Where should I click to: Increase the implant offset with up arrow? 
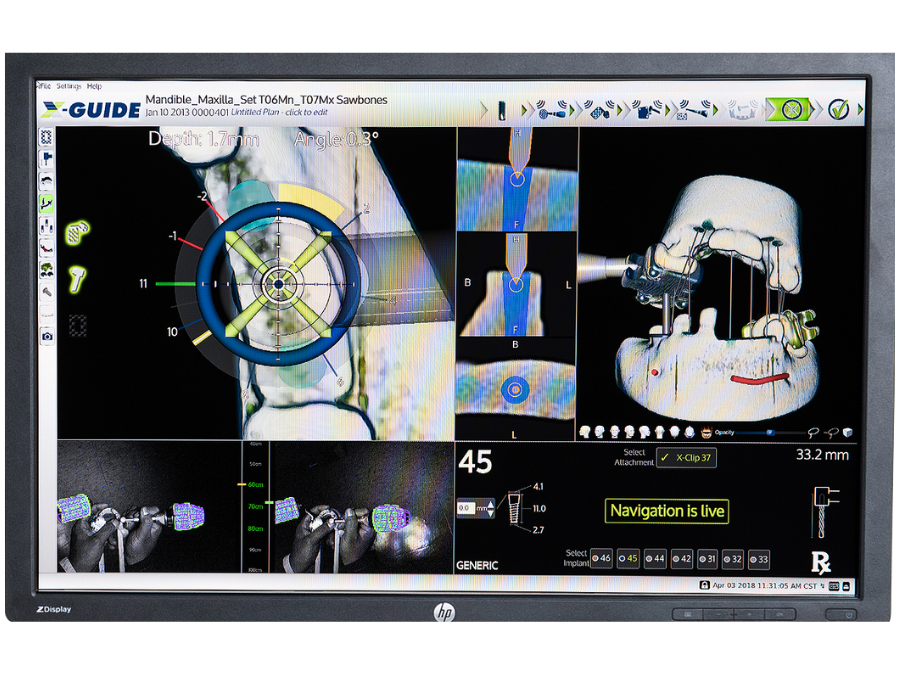tap(490, 505)
